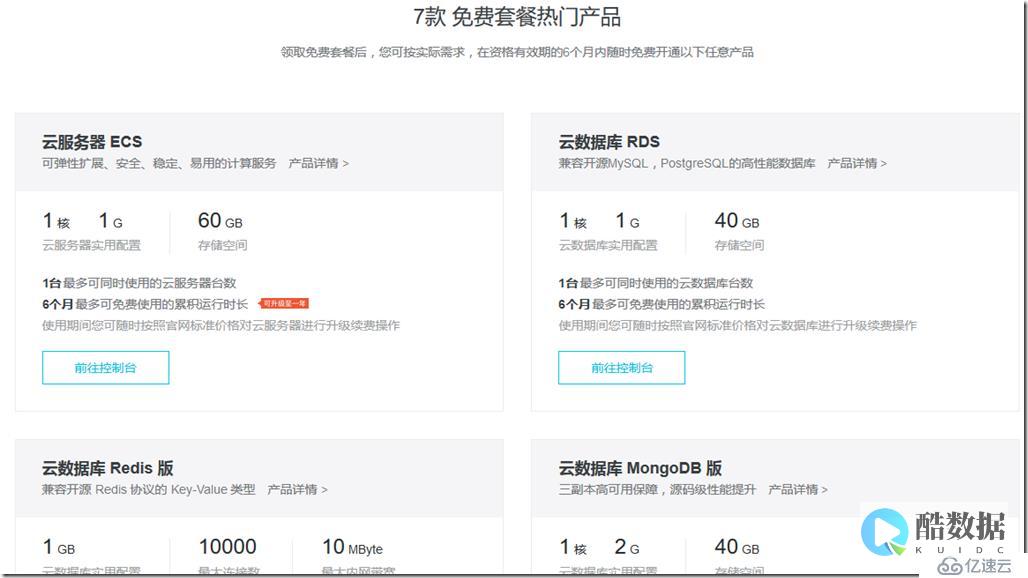This screenshot has width=1028, height=578.
Task: Click 存储空间 label in ECS card
Action: click(x=222, y=245)
